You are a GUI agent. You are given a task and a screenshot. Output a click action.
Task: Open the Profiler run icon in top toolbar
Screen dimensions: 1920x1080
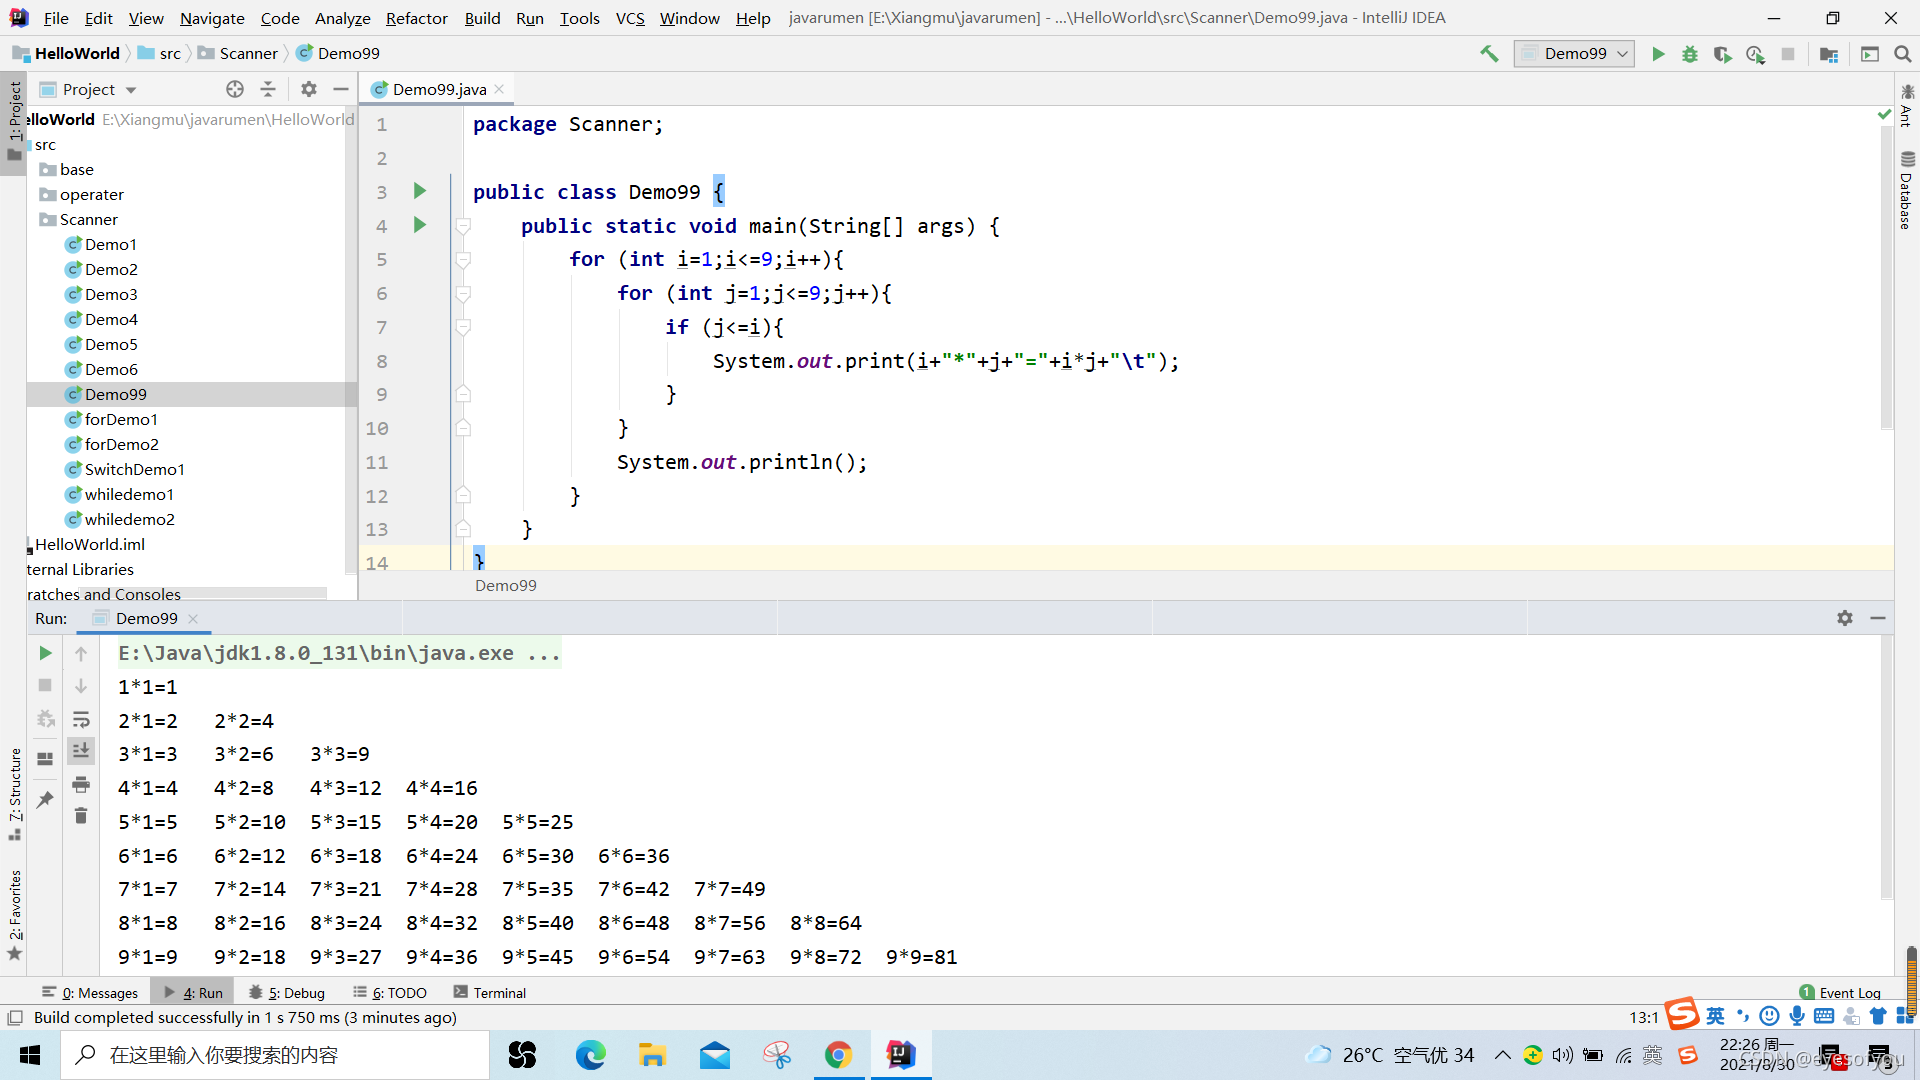1755,54
